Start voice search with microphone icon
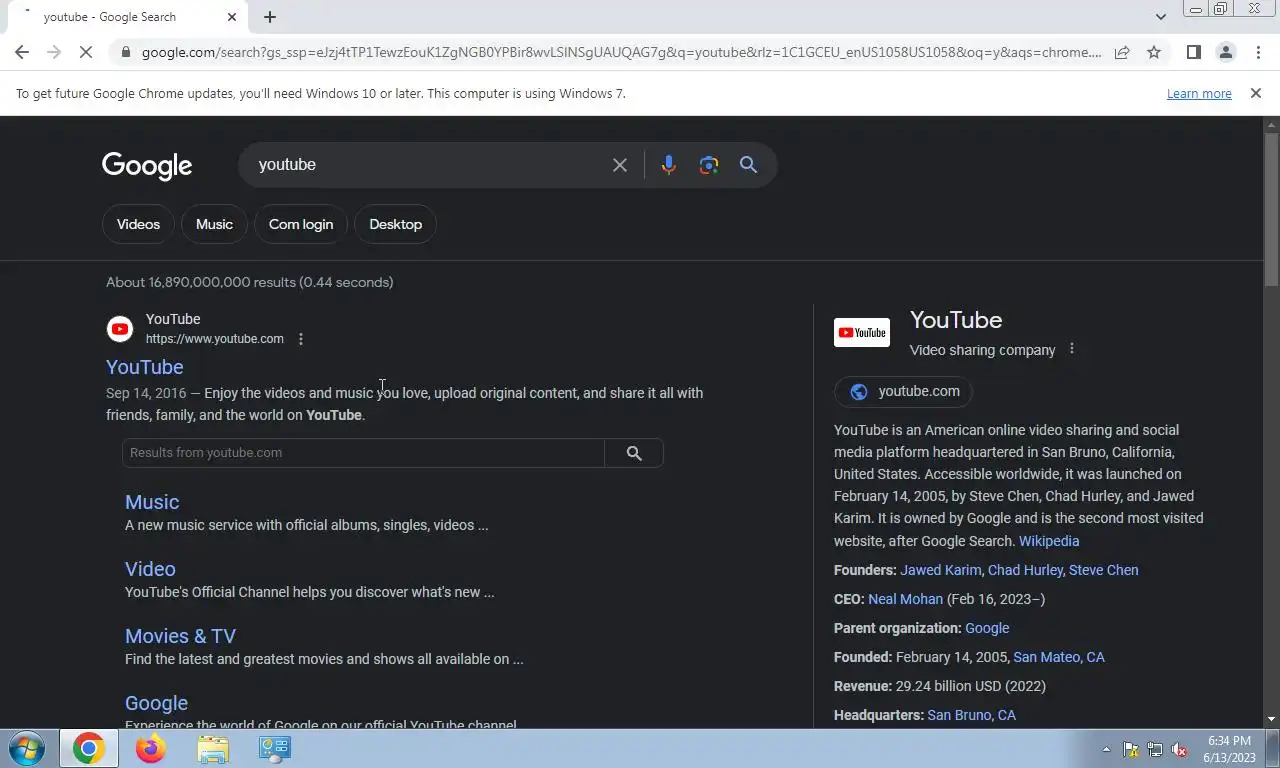1280x768 pixels. point(669,165)
